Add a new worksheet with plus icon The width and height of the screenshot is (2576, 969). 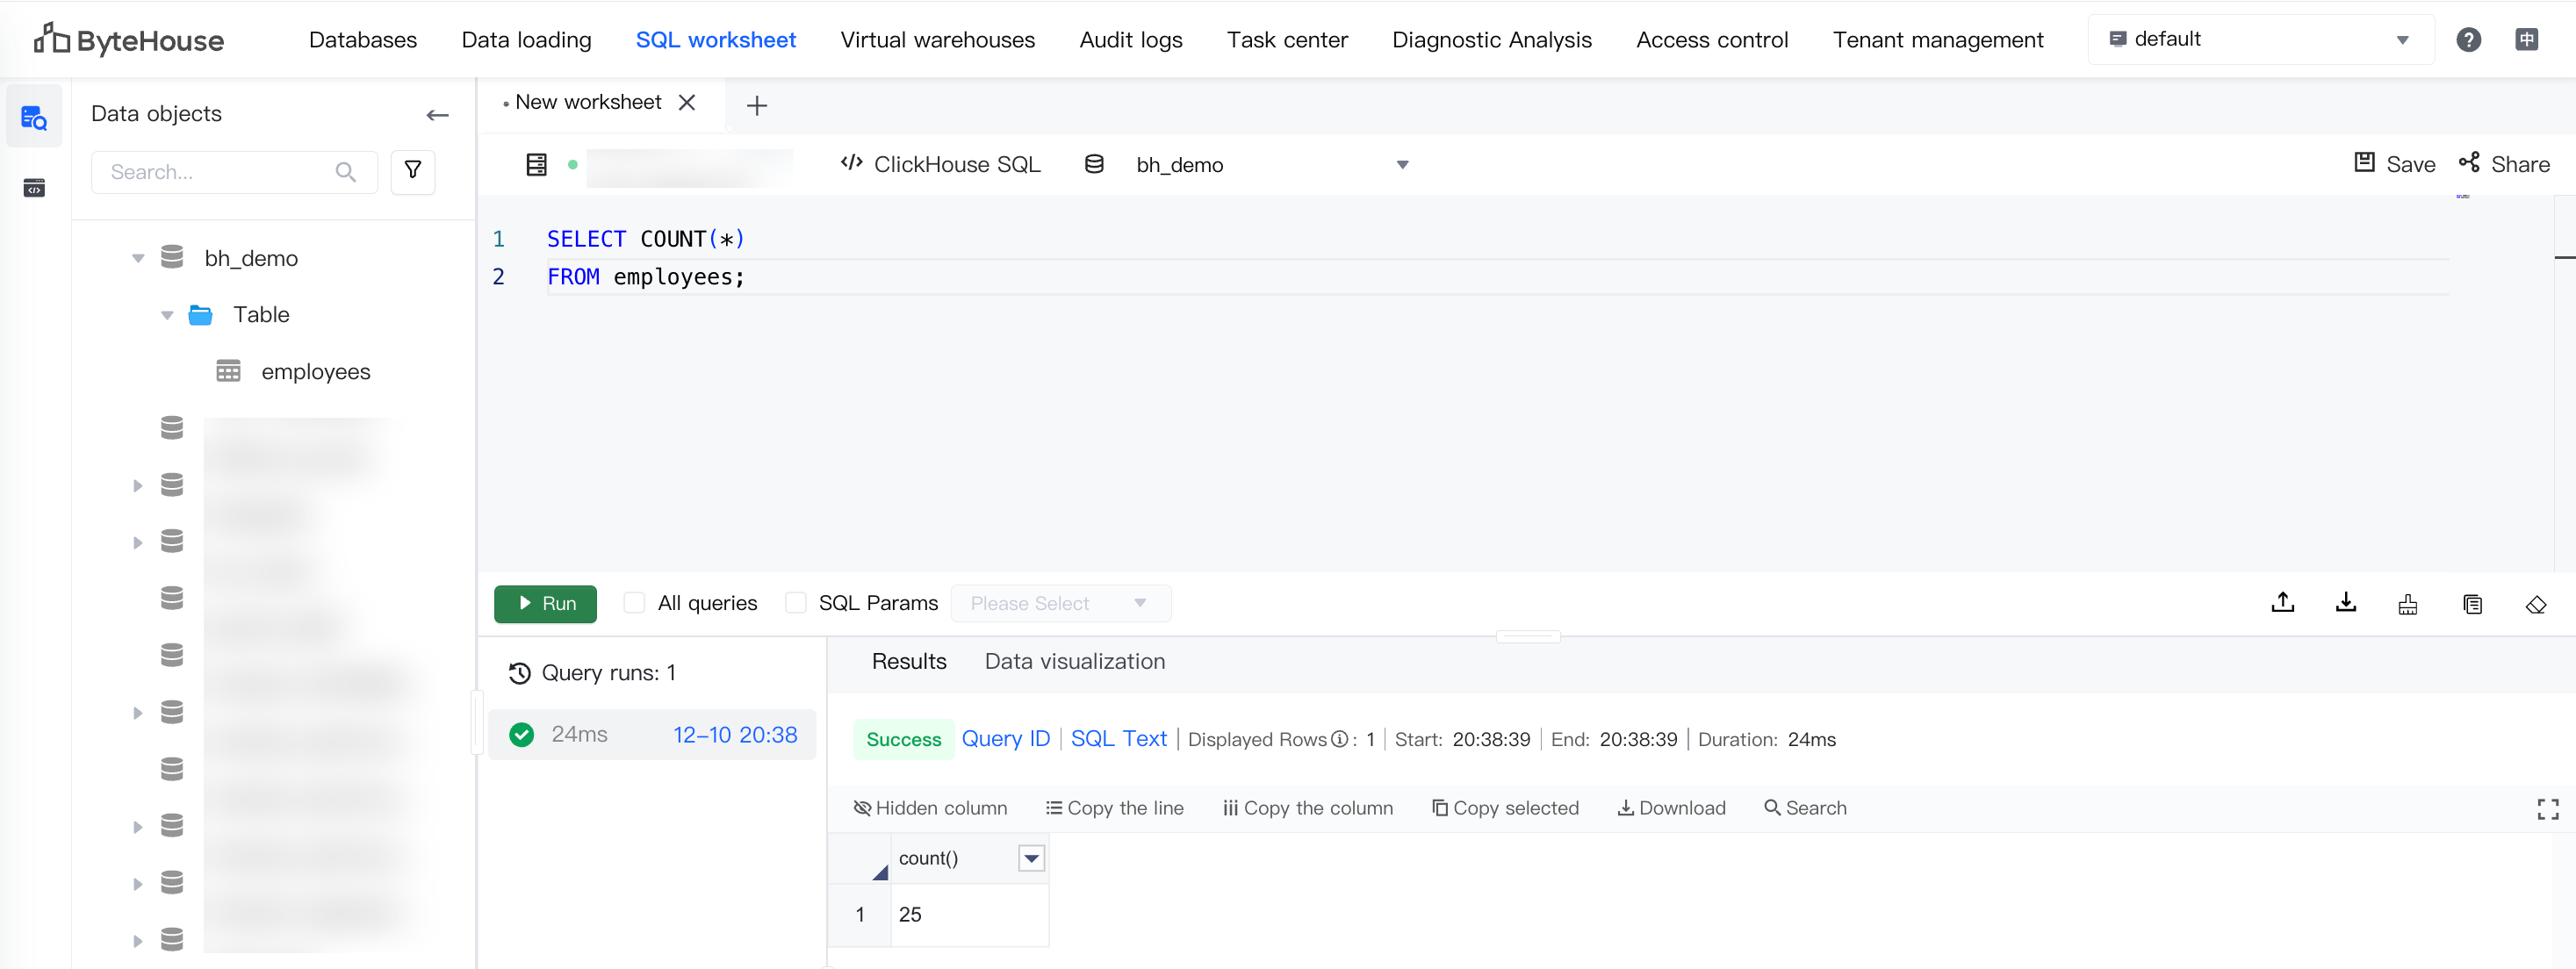coord(757,105)
